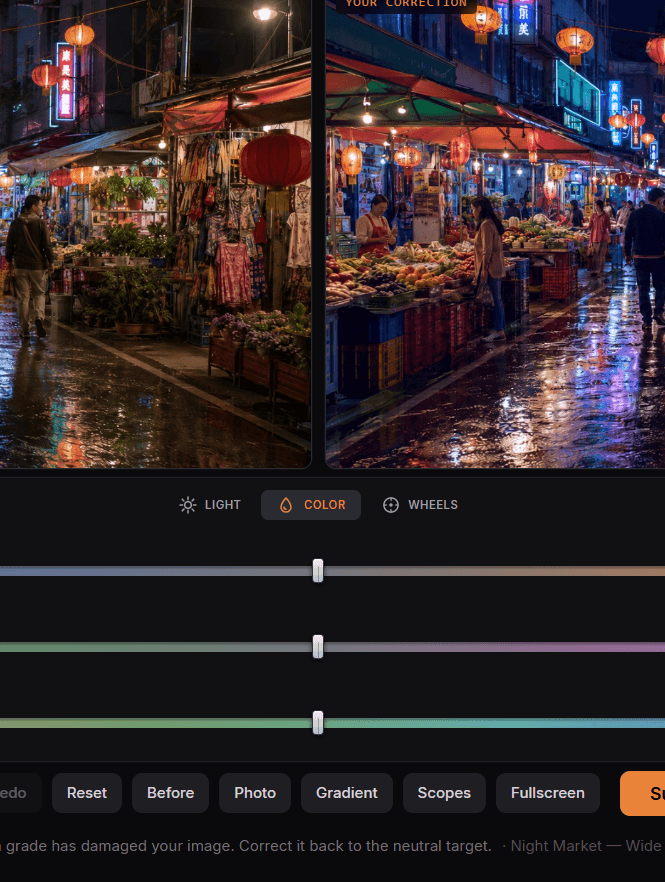
Task: Click the right 'Your Correction' preview image
Action: click(495, 233)
